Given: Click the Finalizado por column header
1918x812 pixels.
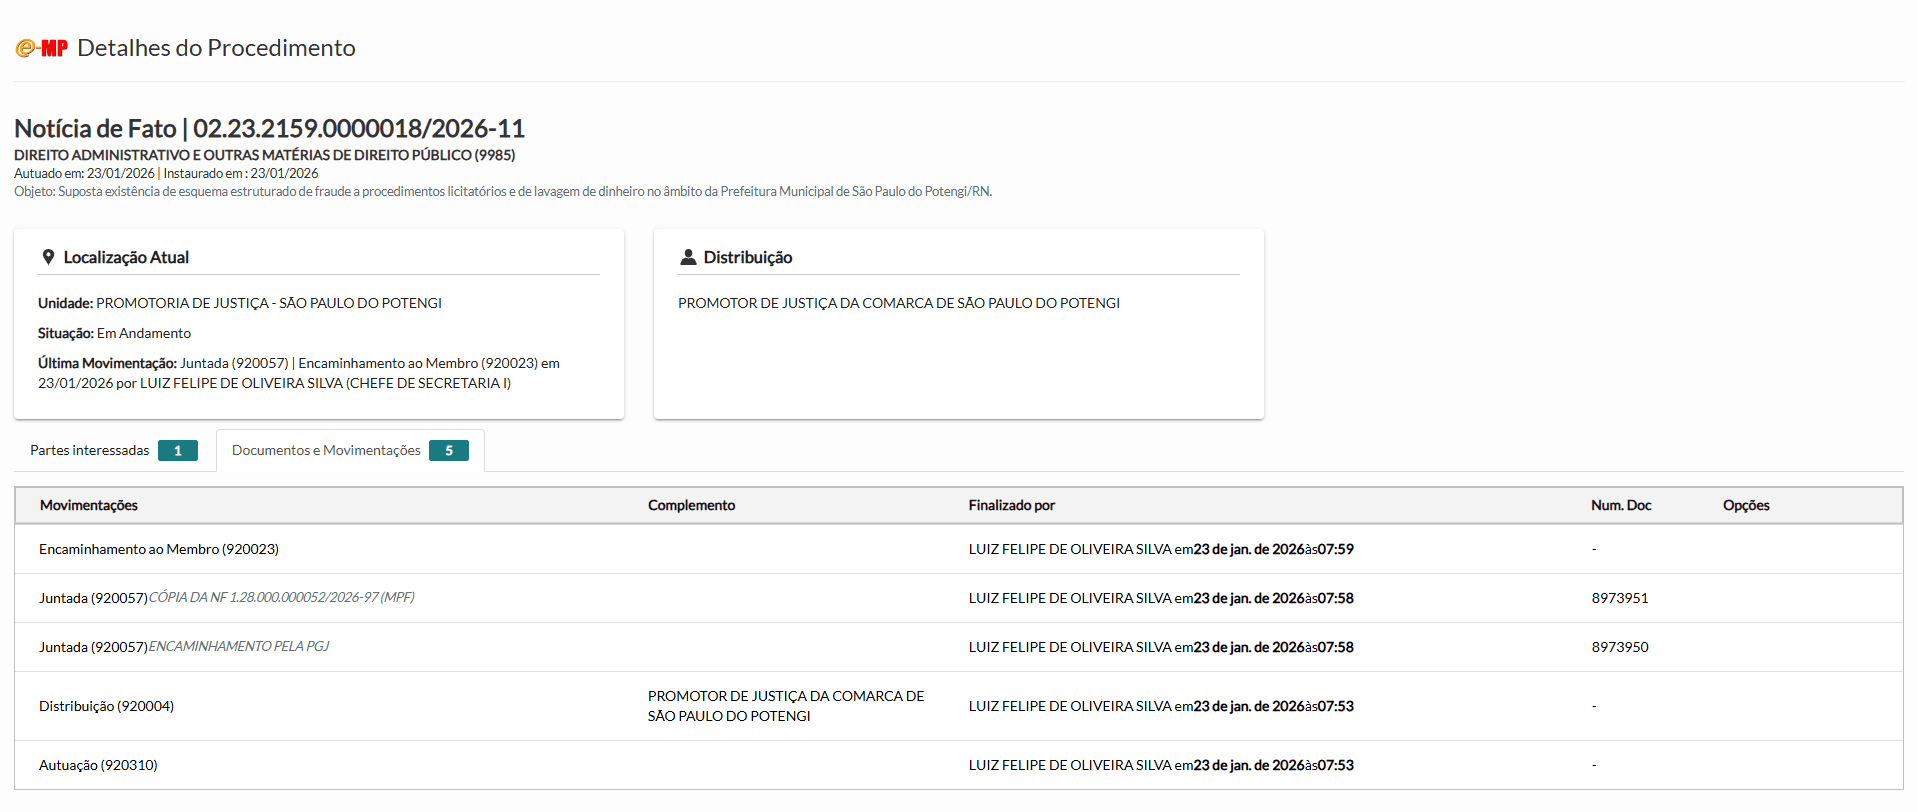Looking at the screenshot, I should [x=1011, y=506].
